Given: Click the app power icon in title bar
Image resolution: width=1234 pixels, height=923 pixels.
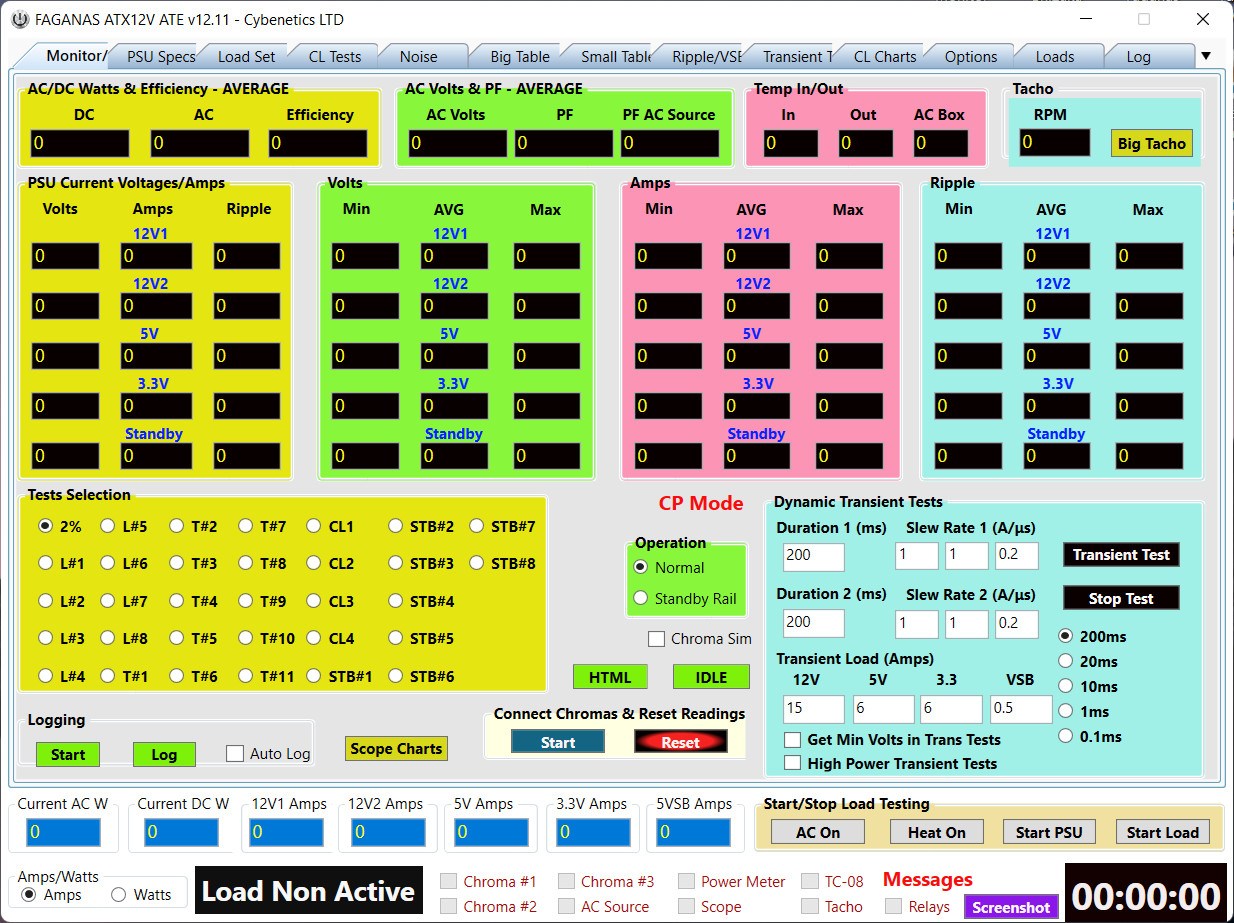Looking at the screenshot, I should 19,19.
